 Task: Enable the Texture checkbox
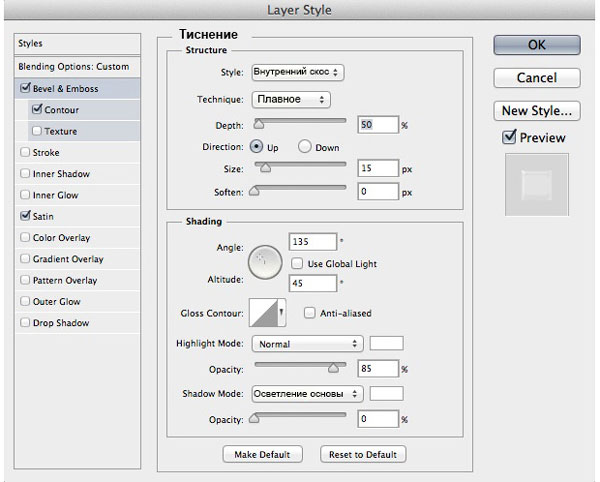(37, 131)
